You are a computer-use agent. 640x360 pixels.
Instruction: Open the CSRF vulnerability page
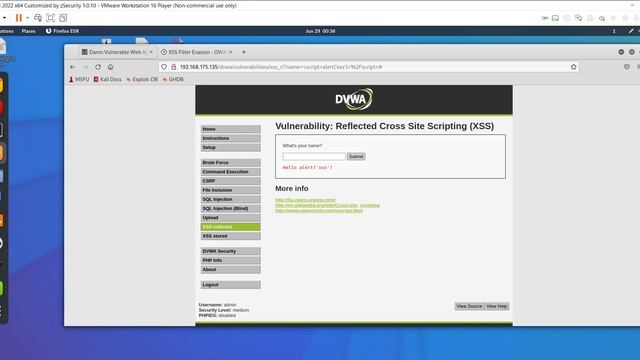(x=231, y=181)
